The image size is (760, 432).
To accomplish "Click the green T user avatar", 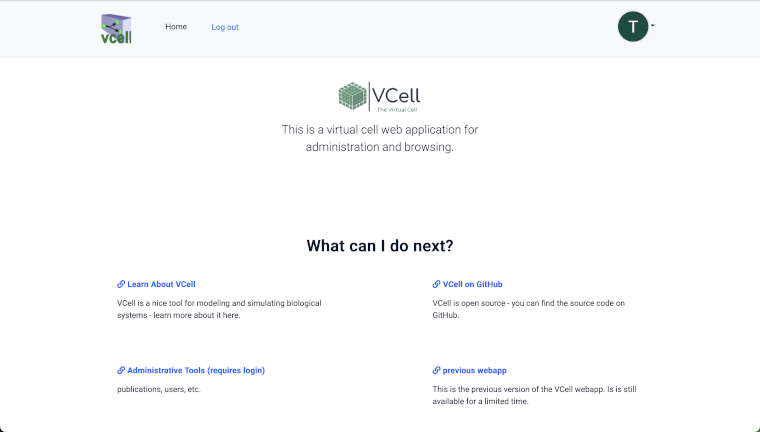I will click(633, 27).
